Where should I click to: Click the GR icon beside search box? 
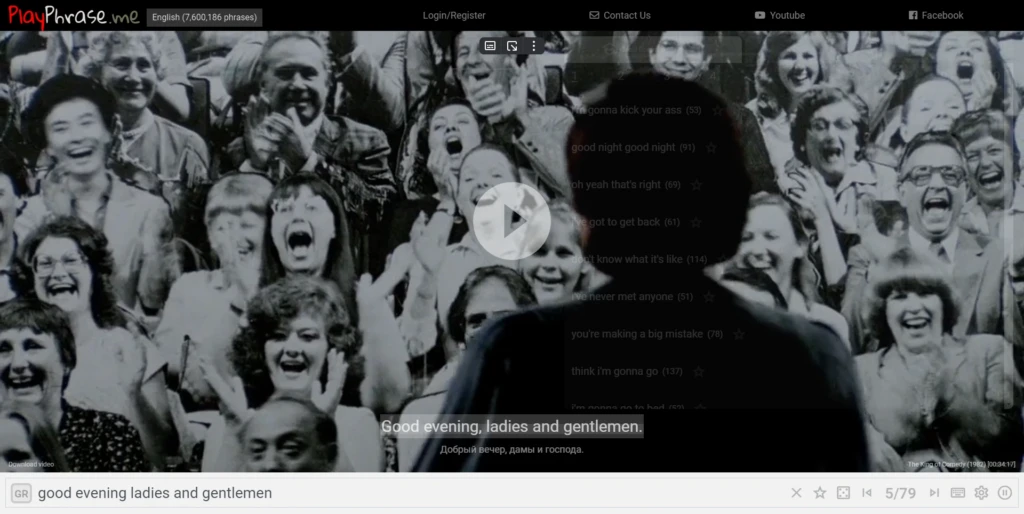(21, 493)
